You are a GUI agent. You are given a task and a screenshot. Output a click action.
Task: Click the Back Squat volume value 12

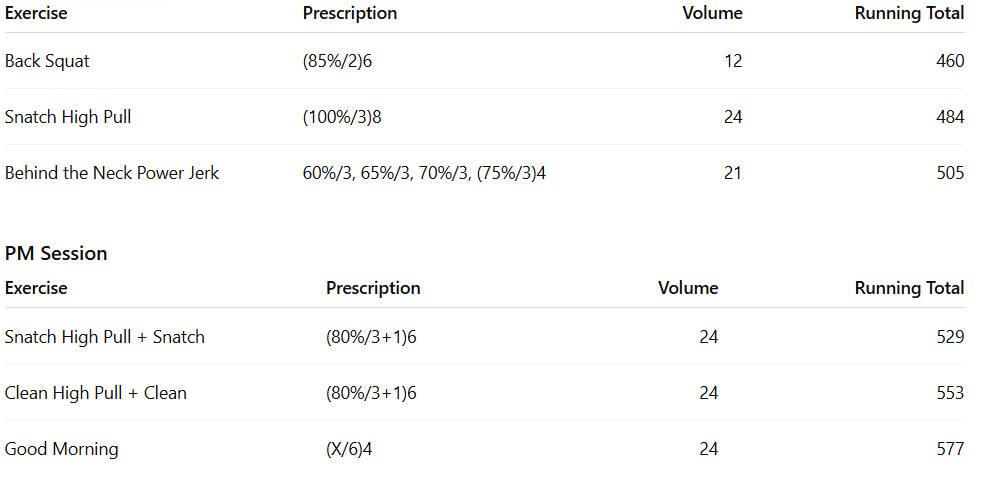click(x=733, y=61)
